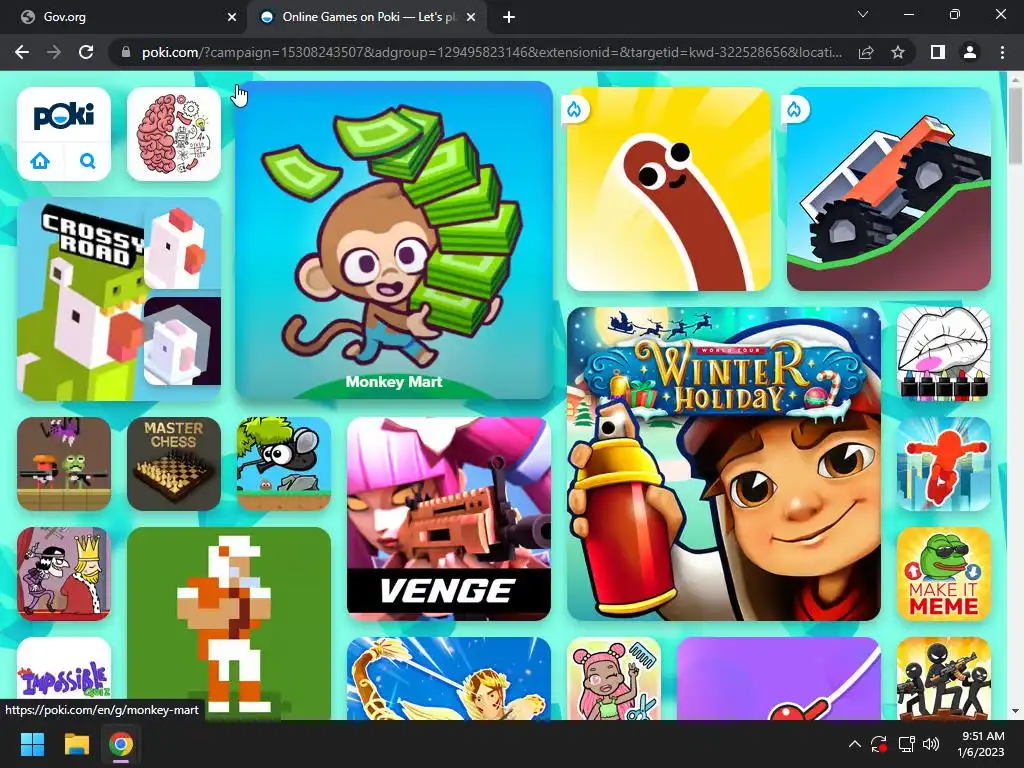This screenshot has width=1024, height=768.
Task: Click the Poki logo
Action: click(64, 116)
